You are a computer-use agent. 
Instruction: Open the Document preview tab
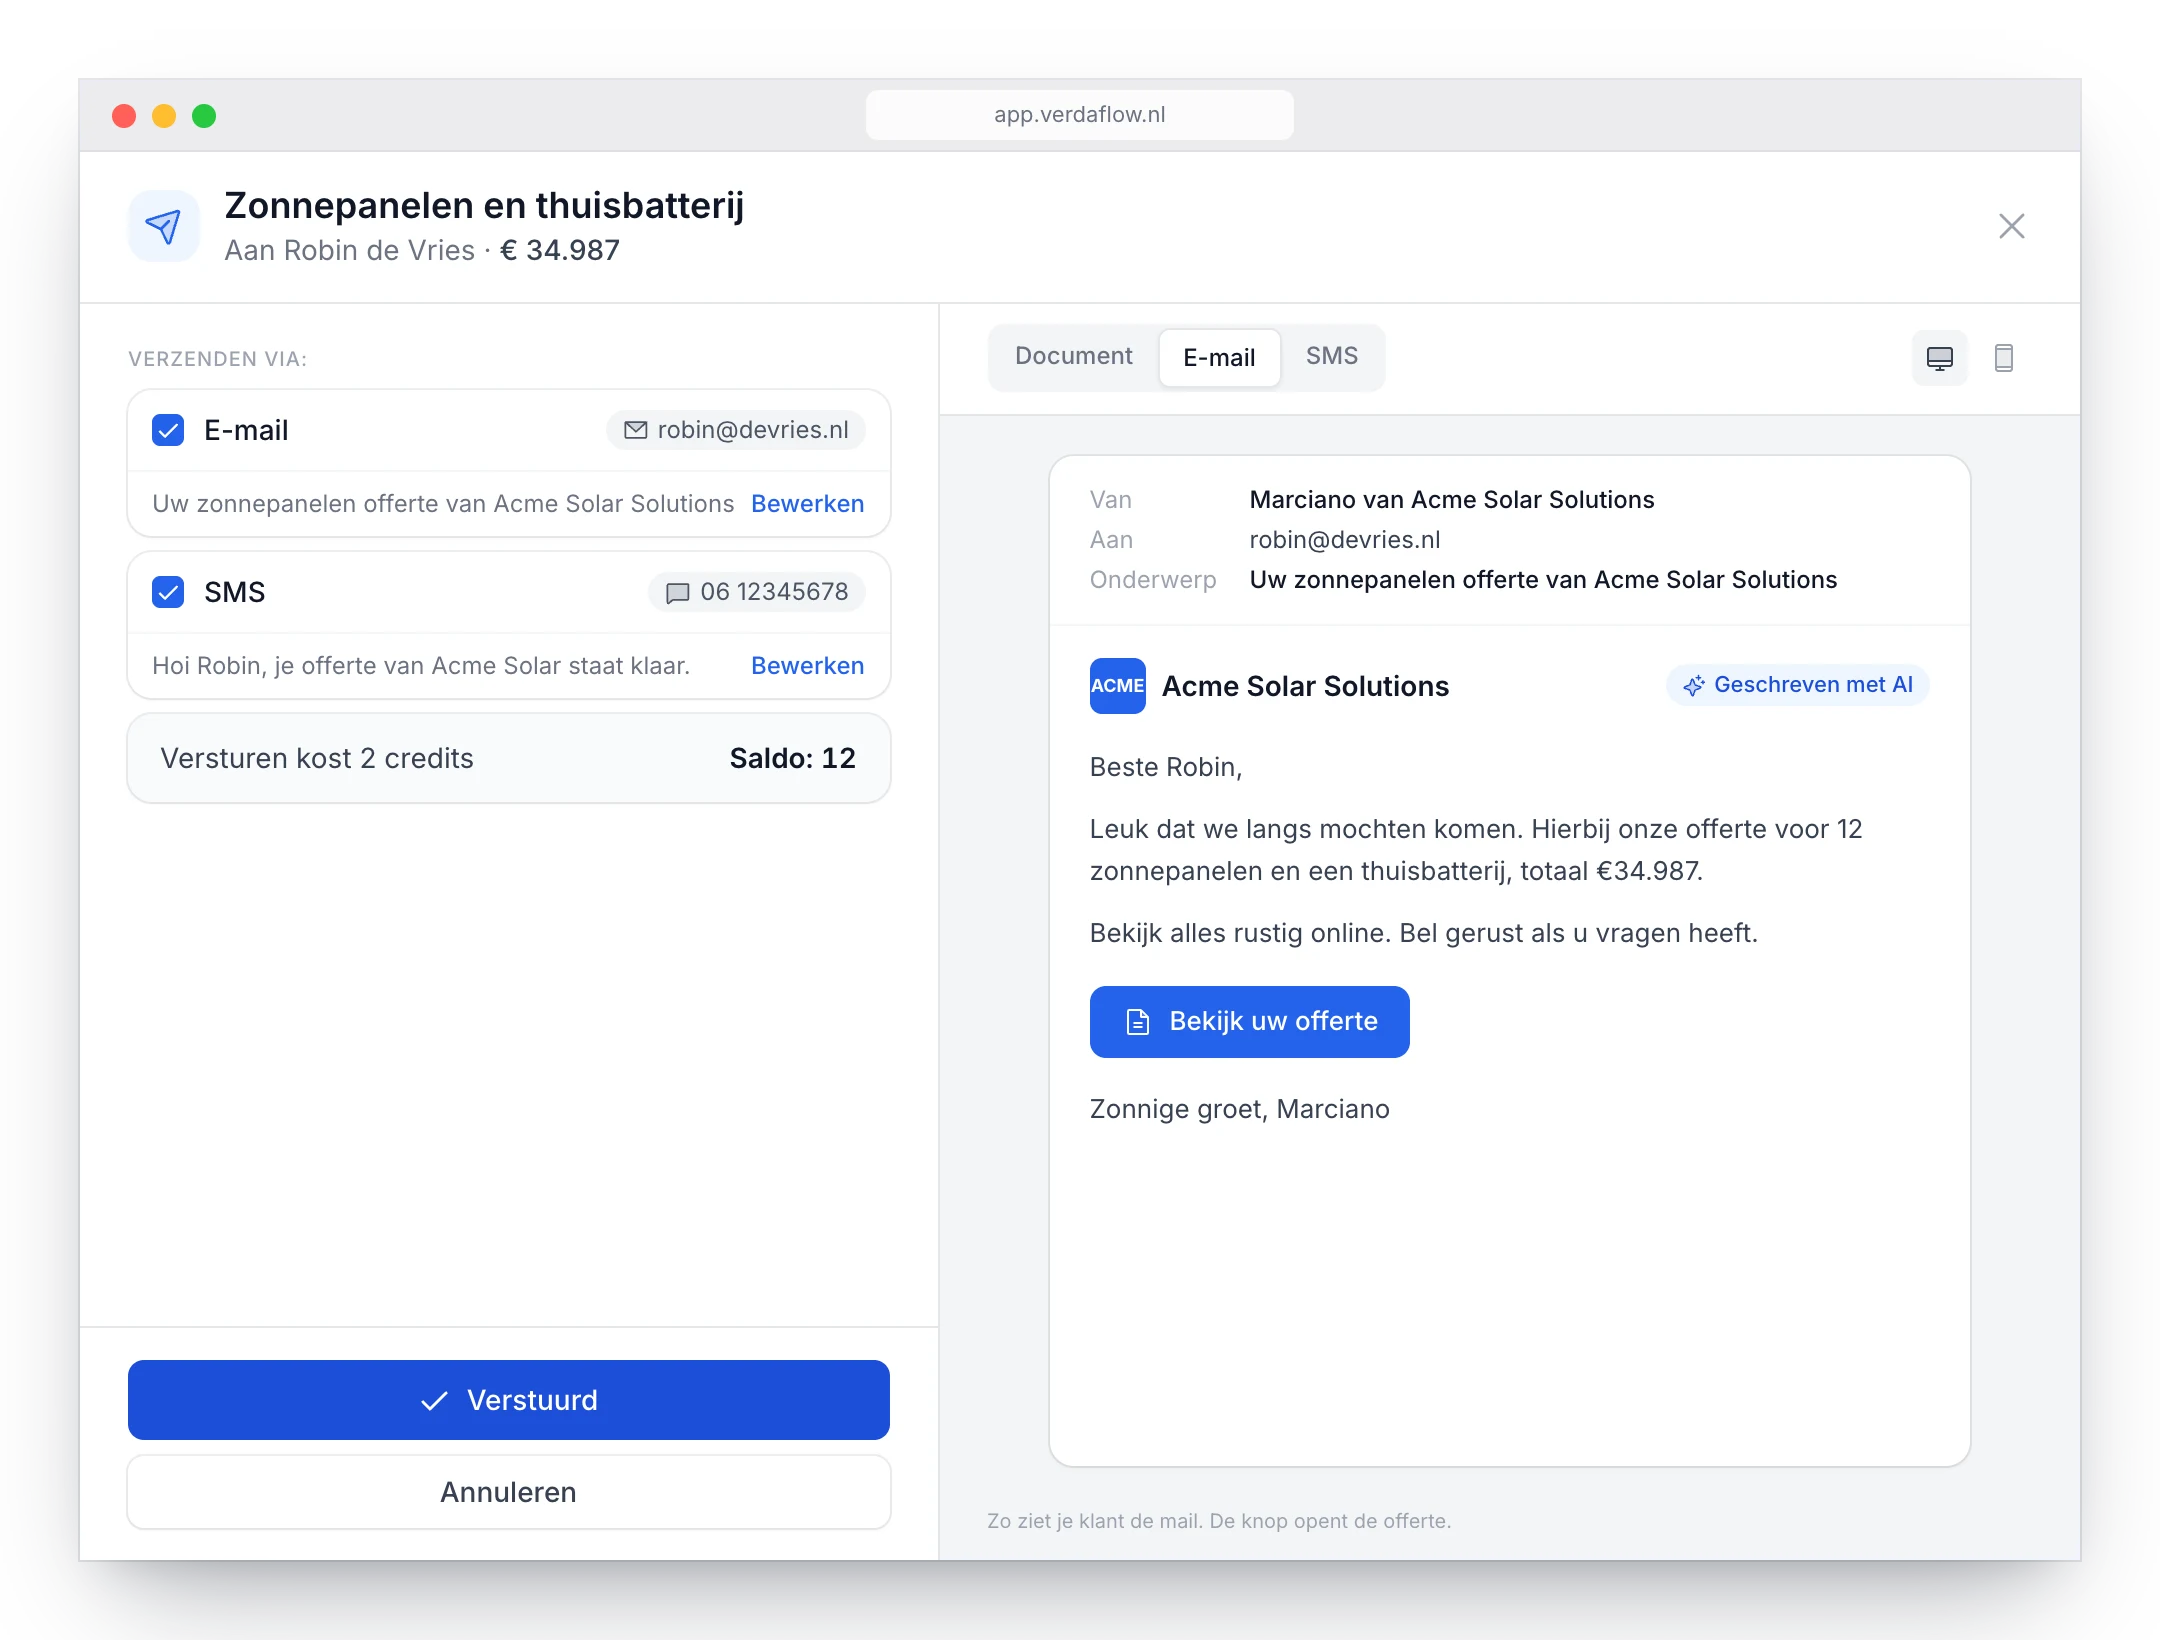pos(1073,357)
